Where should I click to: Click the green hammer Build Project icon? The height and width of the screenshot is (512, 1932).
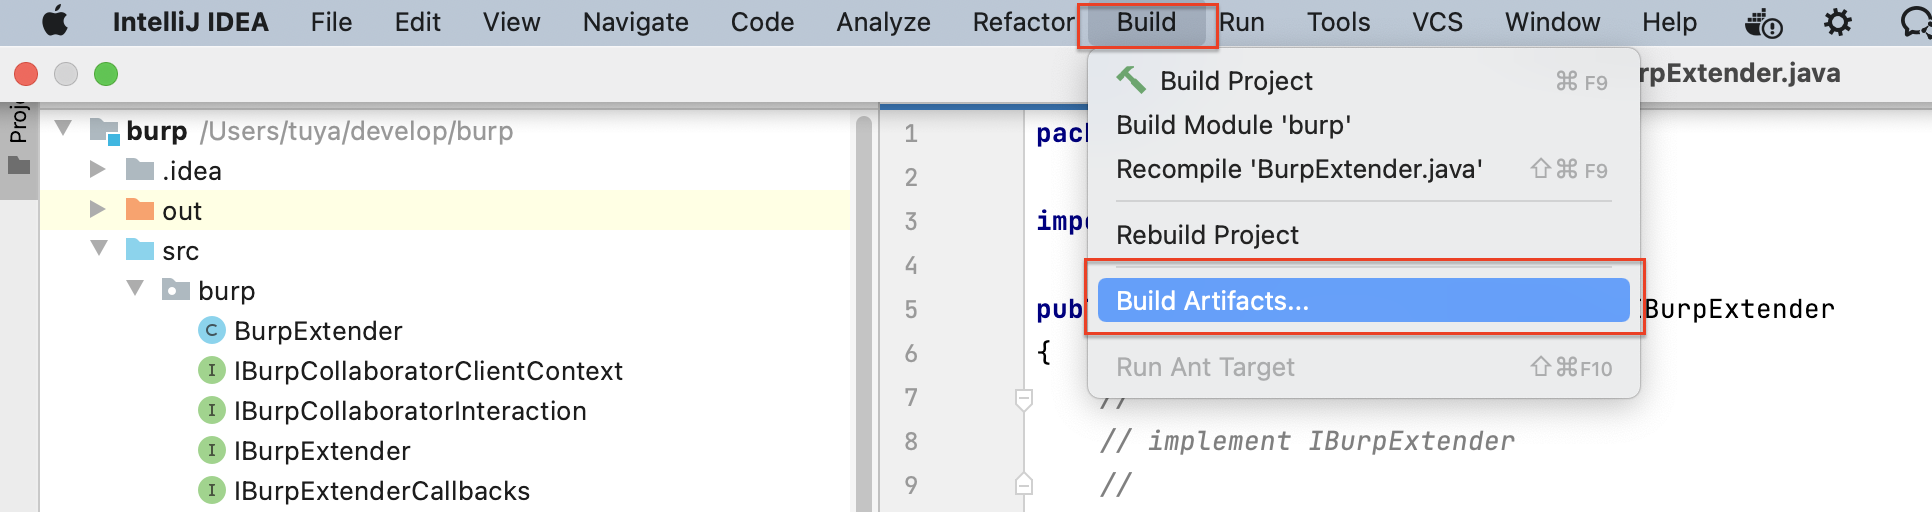click(1131, 79)
